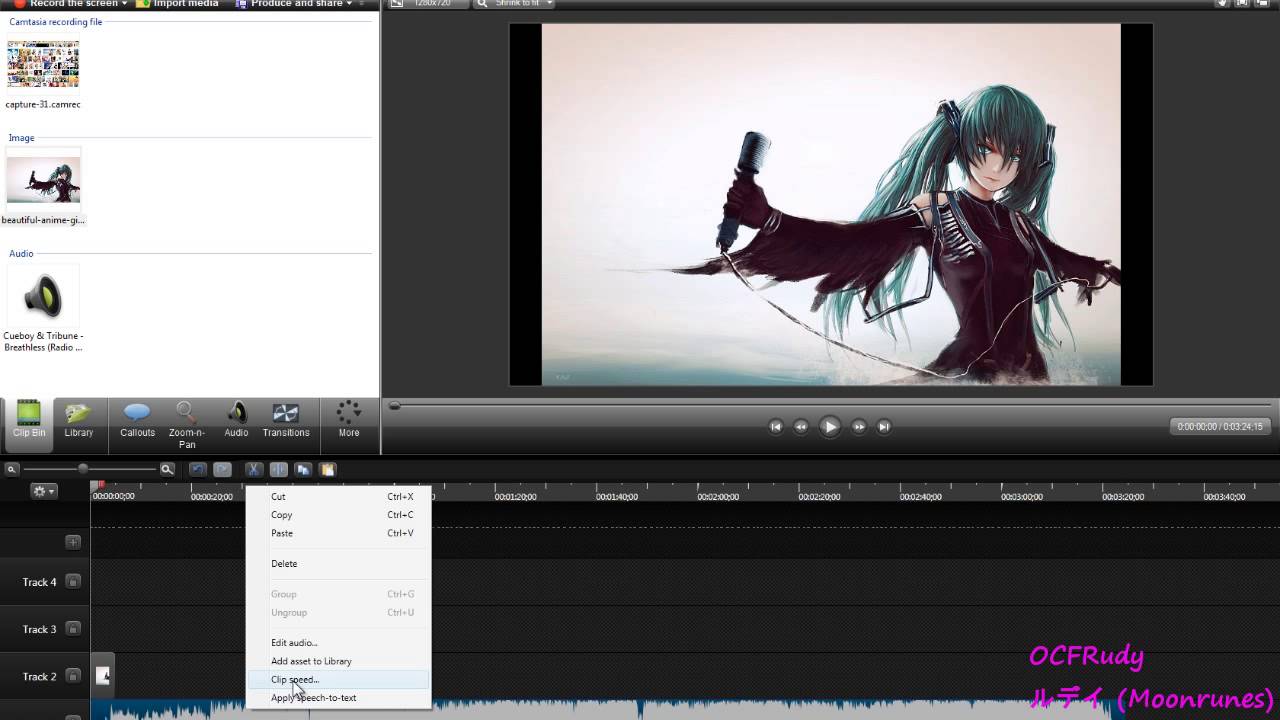
Task: Click the 0:00:00;00 / 0:03:24;15 time display
Action: 1220,427
